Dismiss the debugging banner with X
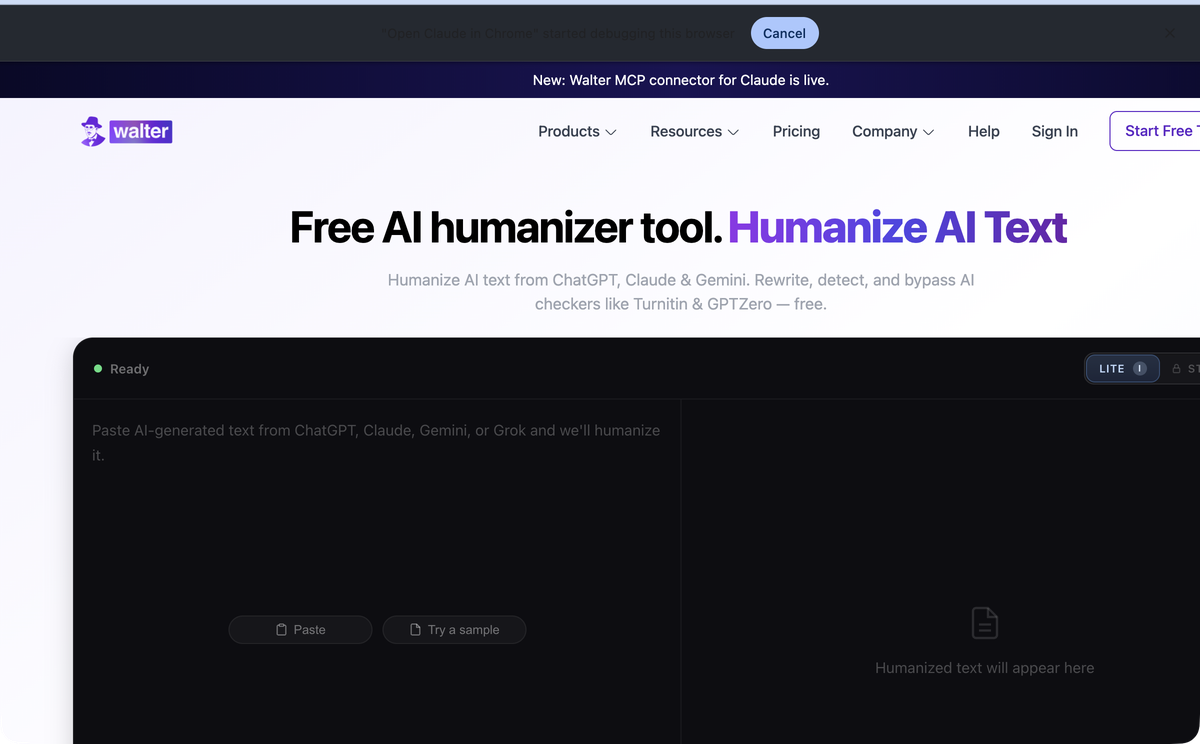 point(1170,33)
